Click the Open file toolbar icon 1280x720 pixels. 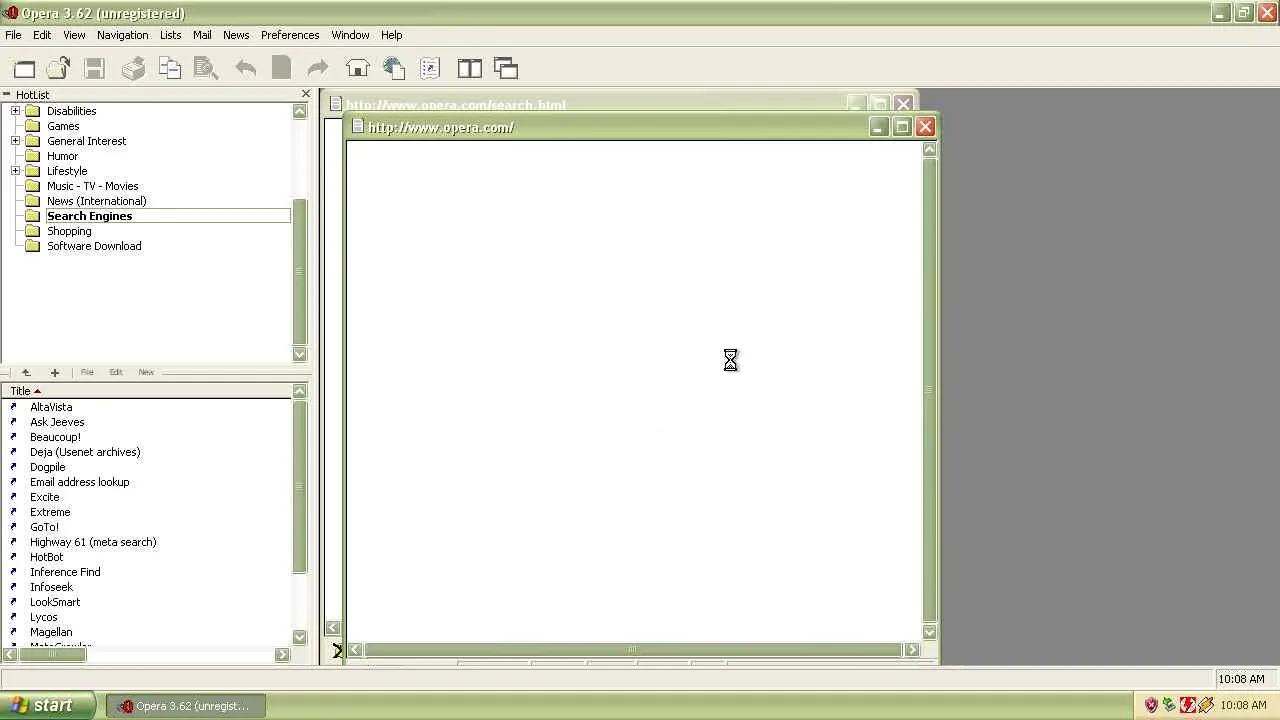[58, 68]
